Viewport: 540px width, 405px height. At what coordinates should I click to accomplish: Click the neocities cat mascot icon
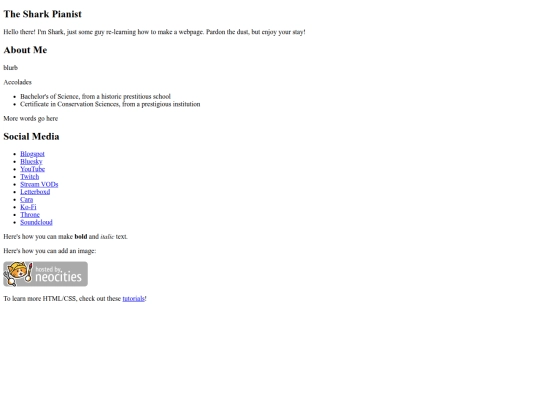click(x=18, y=274)
